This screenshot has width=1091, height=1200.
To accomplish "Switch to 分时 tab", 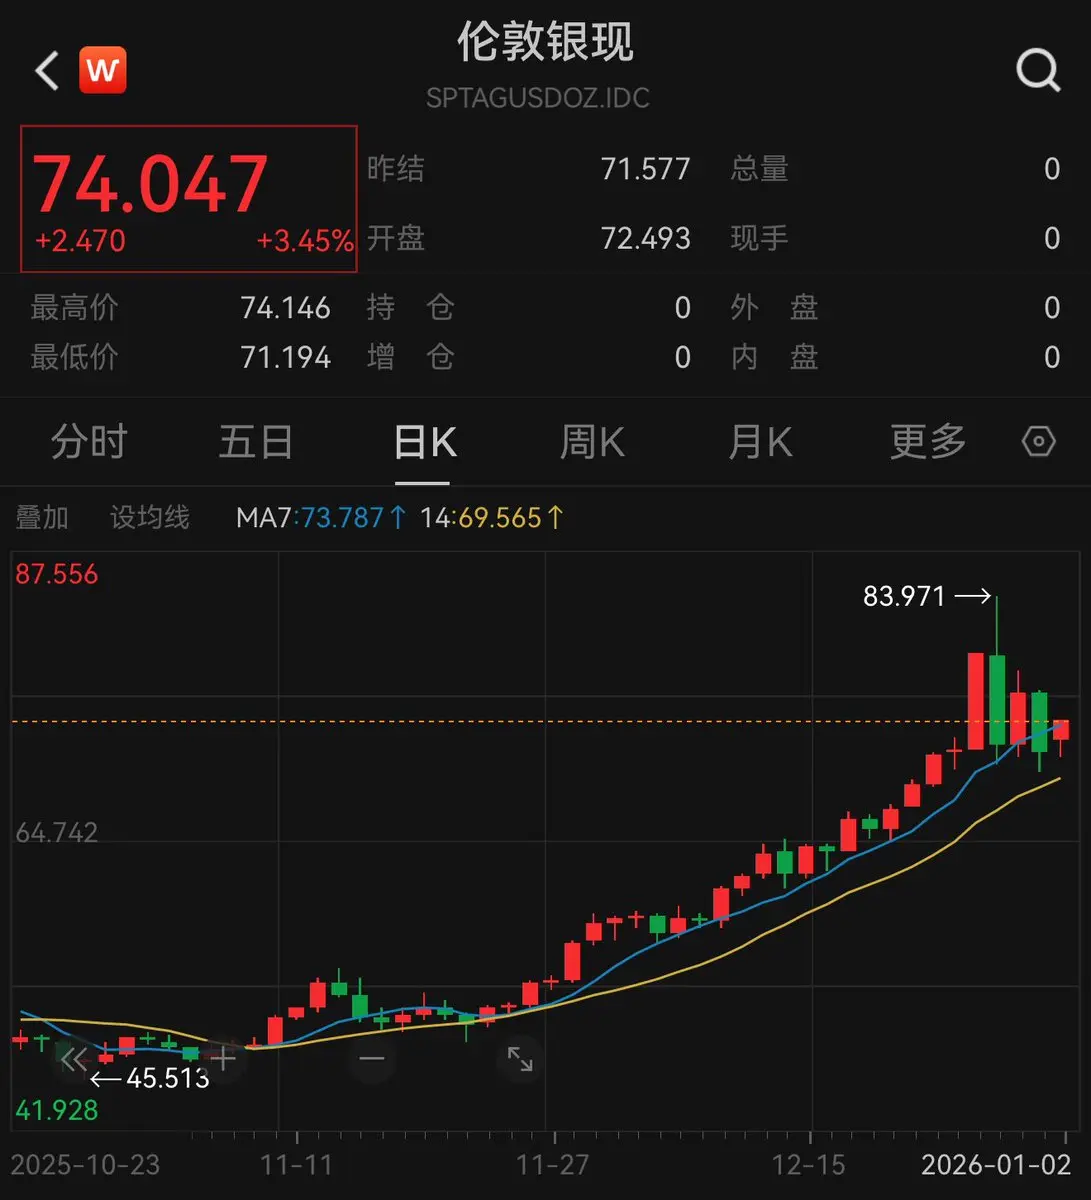I will pos(89,441).
